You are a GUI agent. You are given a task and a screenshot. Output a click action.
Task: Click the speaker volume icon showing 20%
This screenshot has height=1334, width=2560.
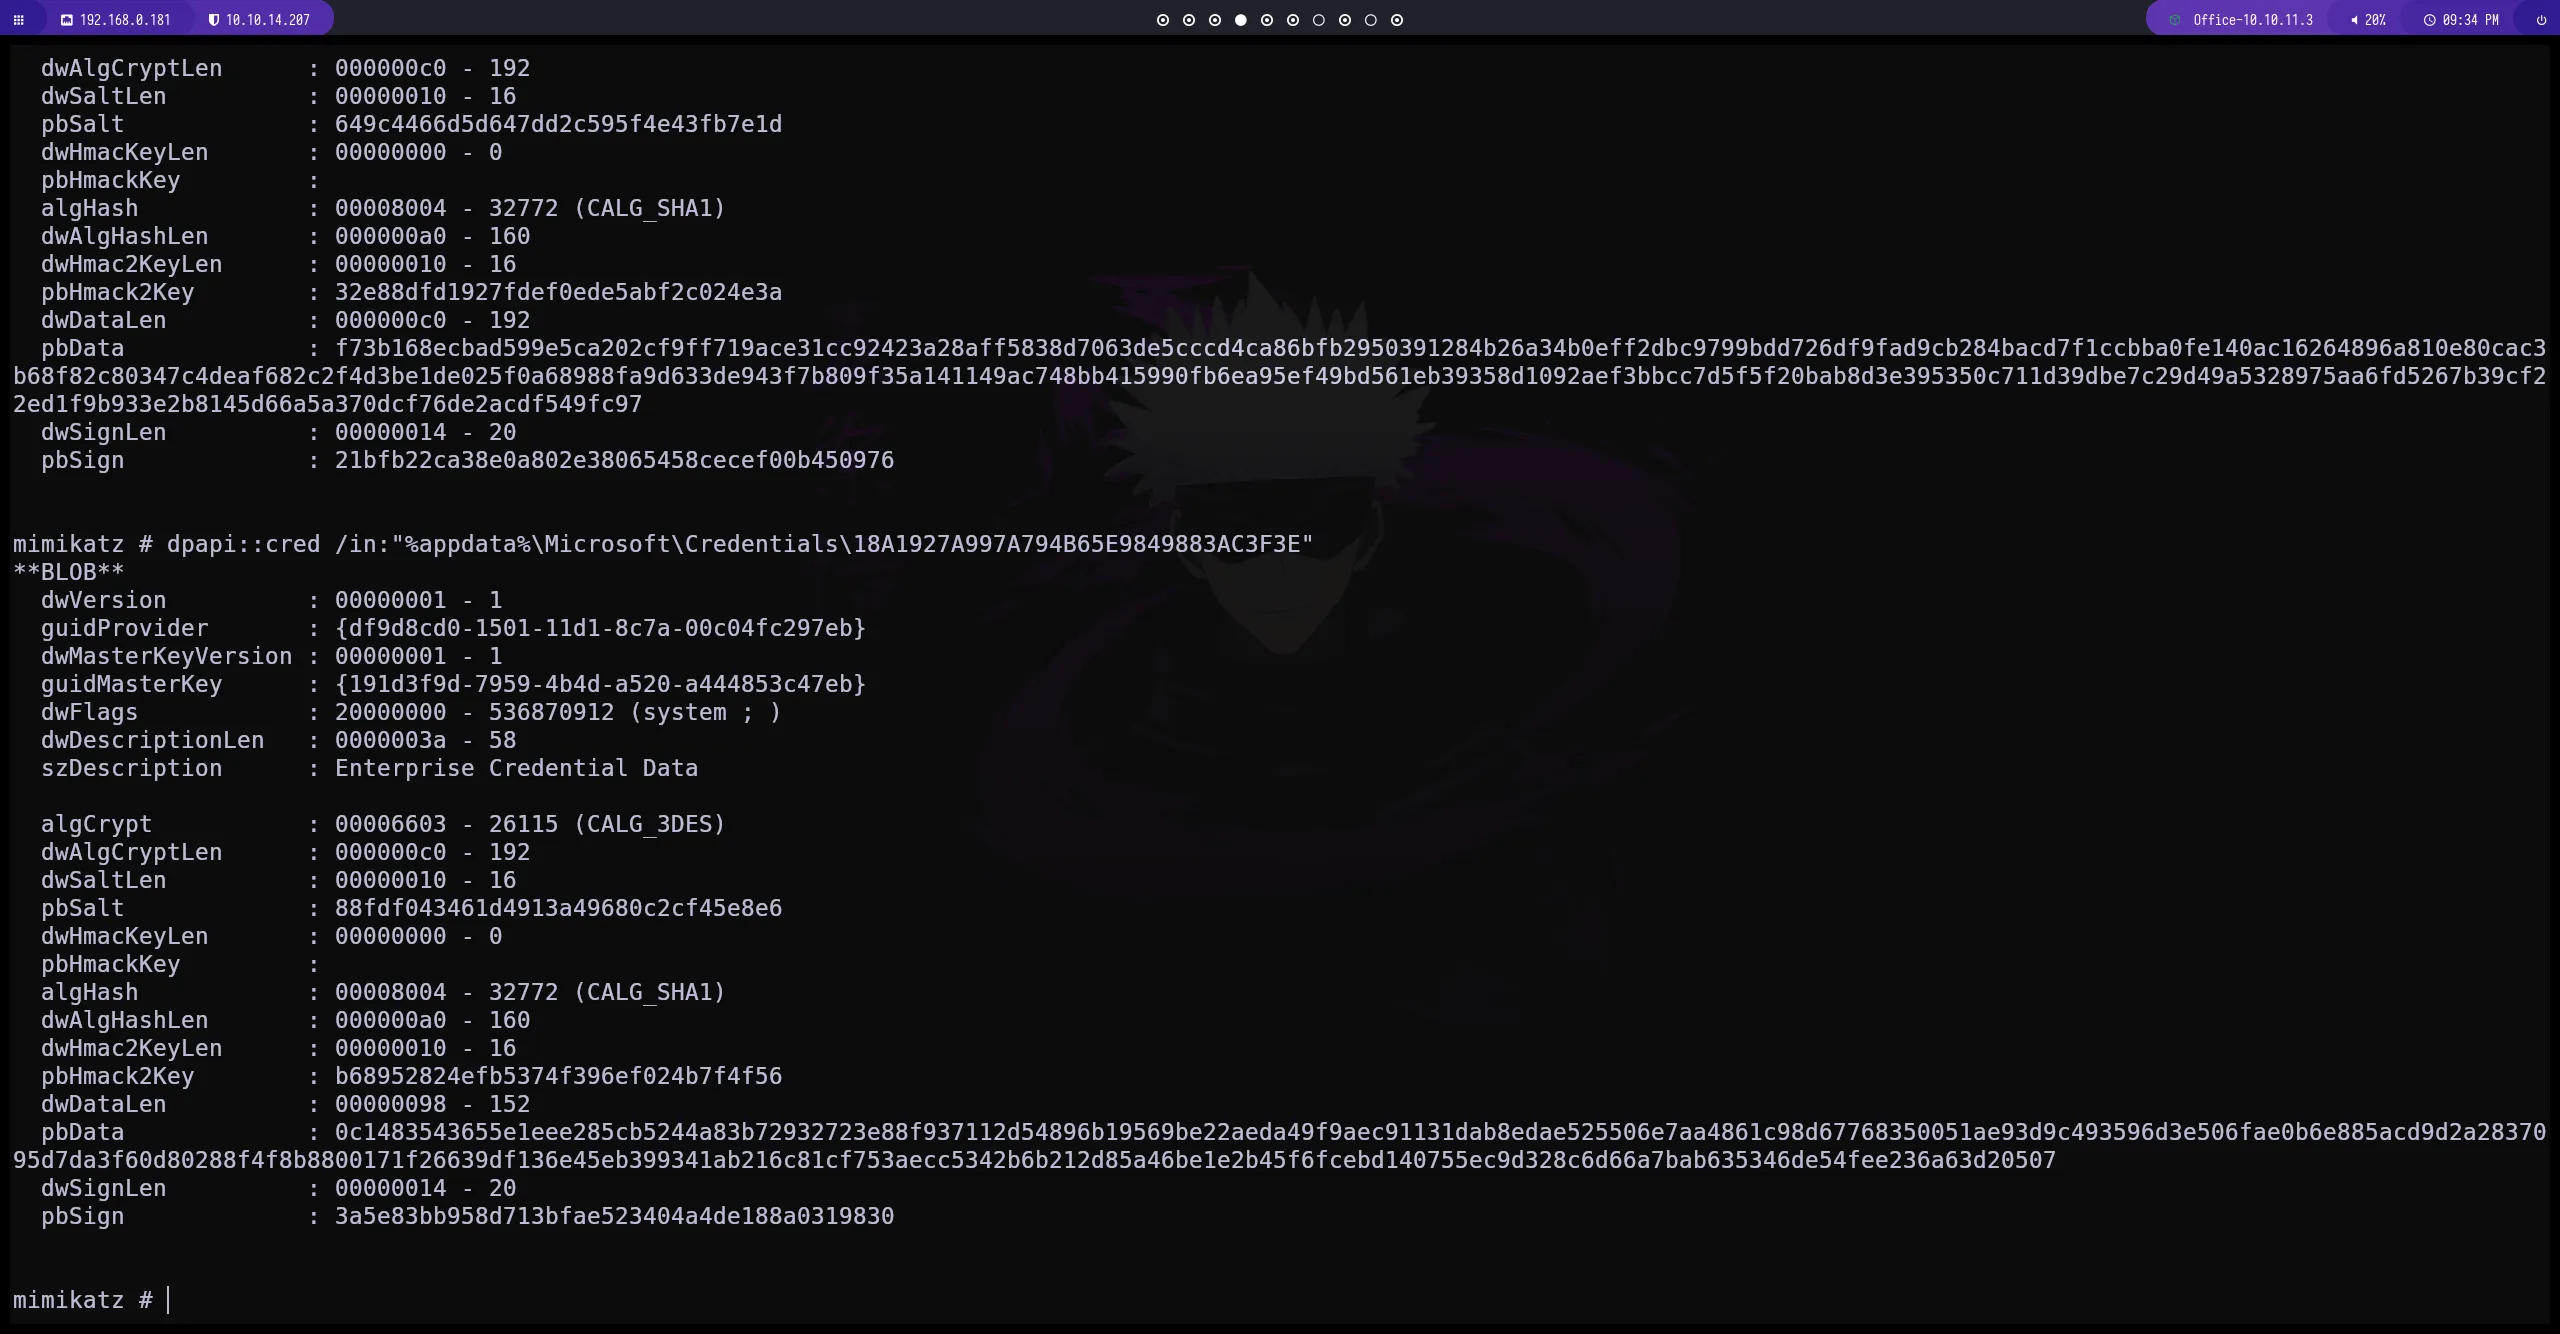click(2354, 20)
